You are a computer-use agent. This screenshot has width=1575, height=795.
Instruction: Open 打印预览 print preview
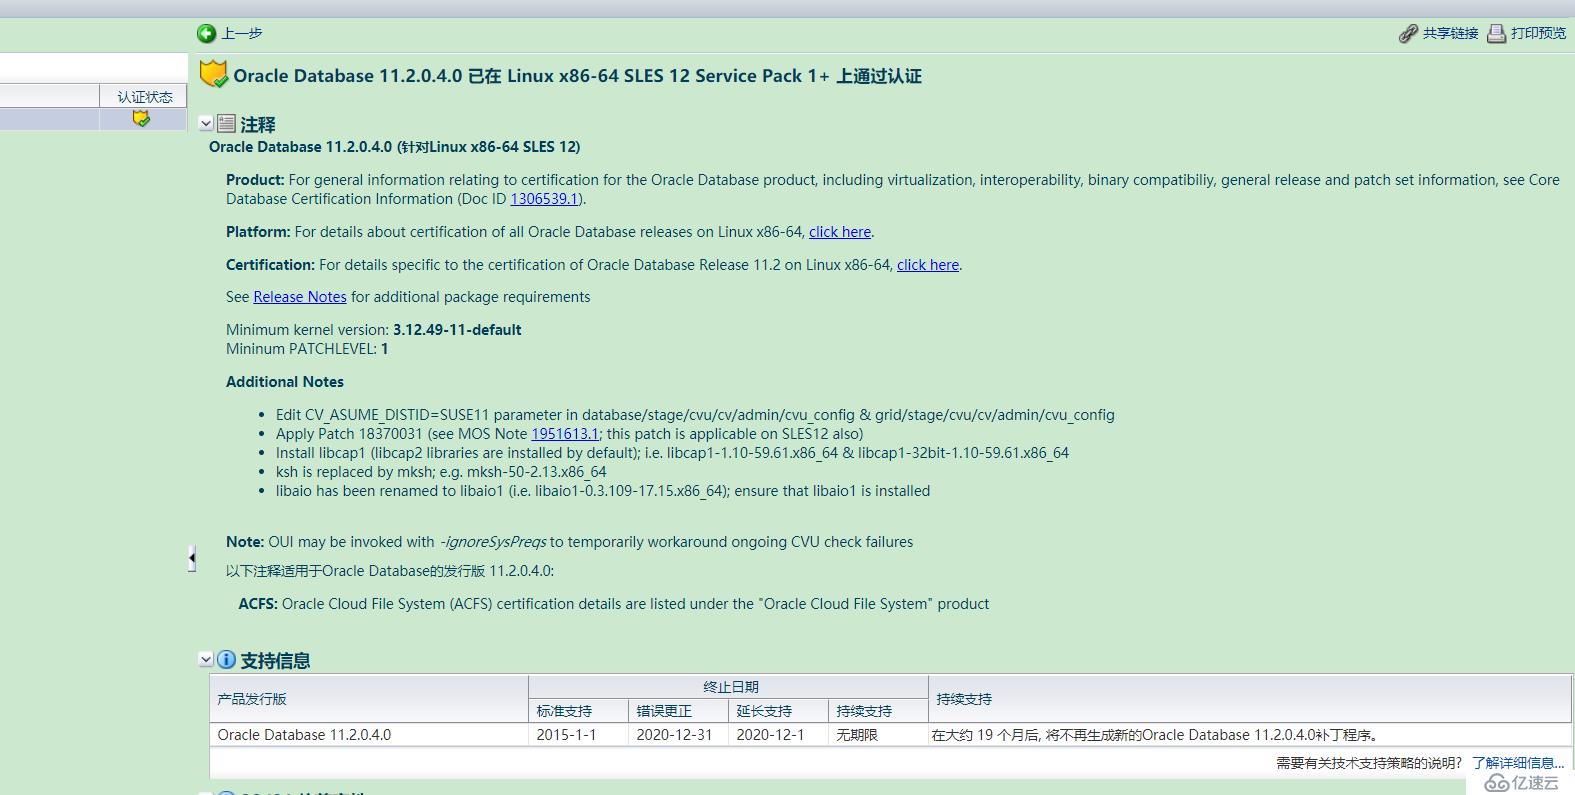pos(1538,33)
